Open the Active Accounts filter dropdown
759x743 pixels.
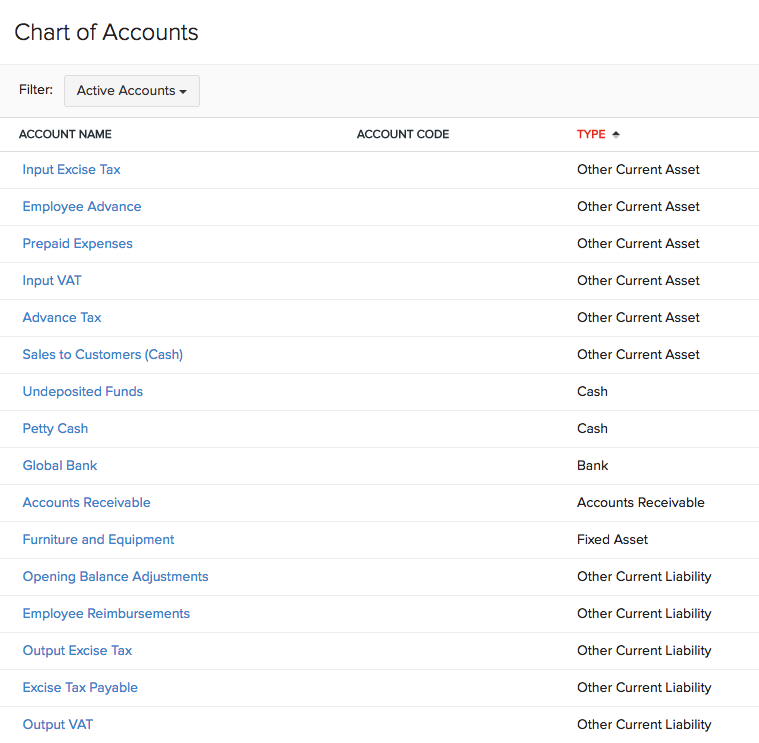pyautogui.click(x=132, y=91)
